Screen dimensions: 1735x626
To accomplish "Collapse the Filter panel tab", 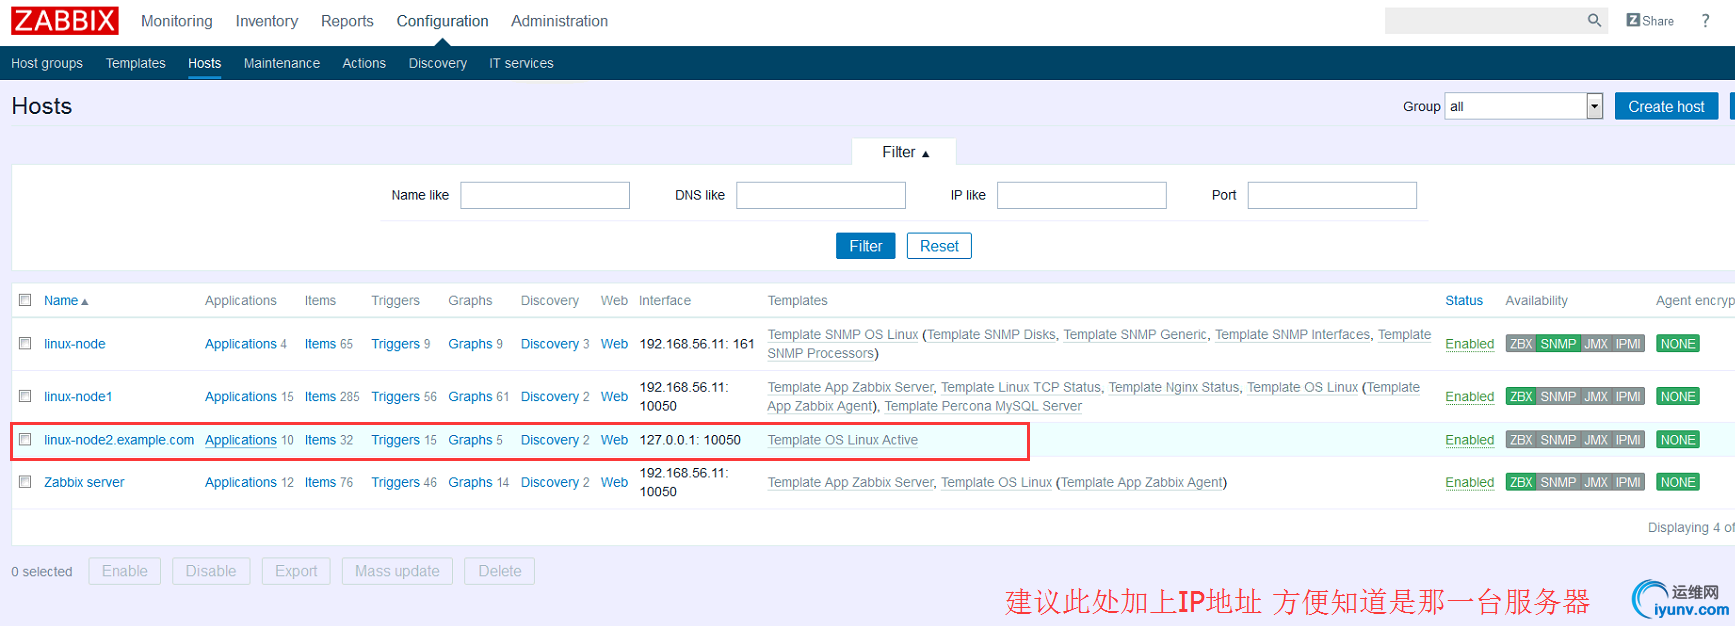I will coord(904,152).
